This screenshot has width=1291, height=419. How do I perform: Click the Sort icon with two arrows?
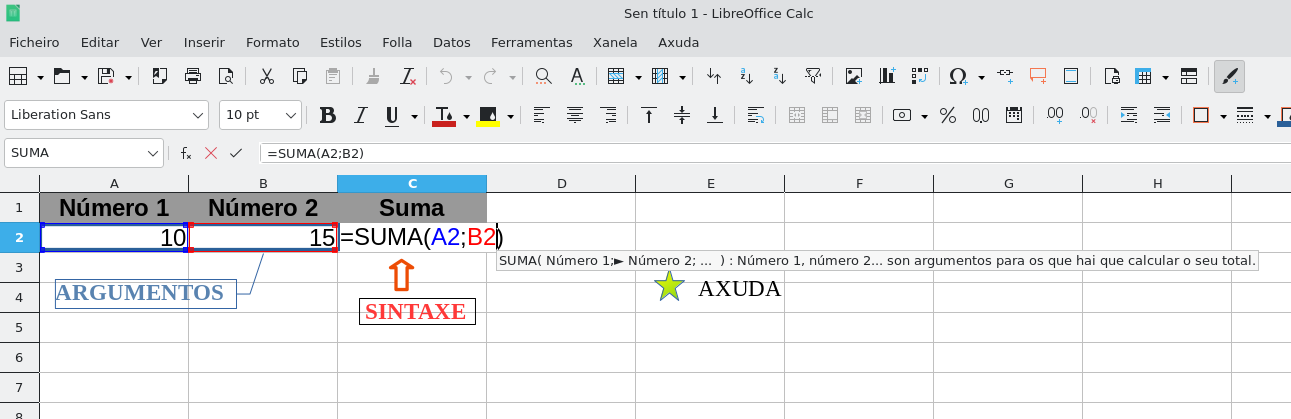(714, 76)
